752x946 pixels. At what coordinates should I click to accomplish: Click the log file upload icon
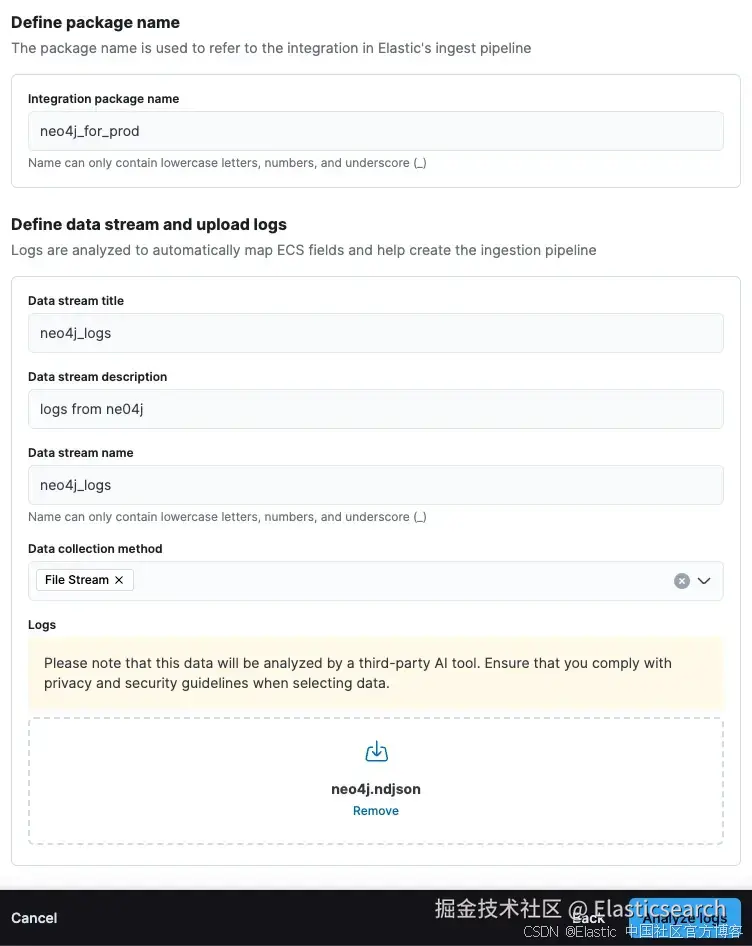tap(376, 752)
